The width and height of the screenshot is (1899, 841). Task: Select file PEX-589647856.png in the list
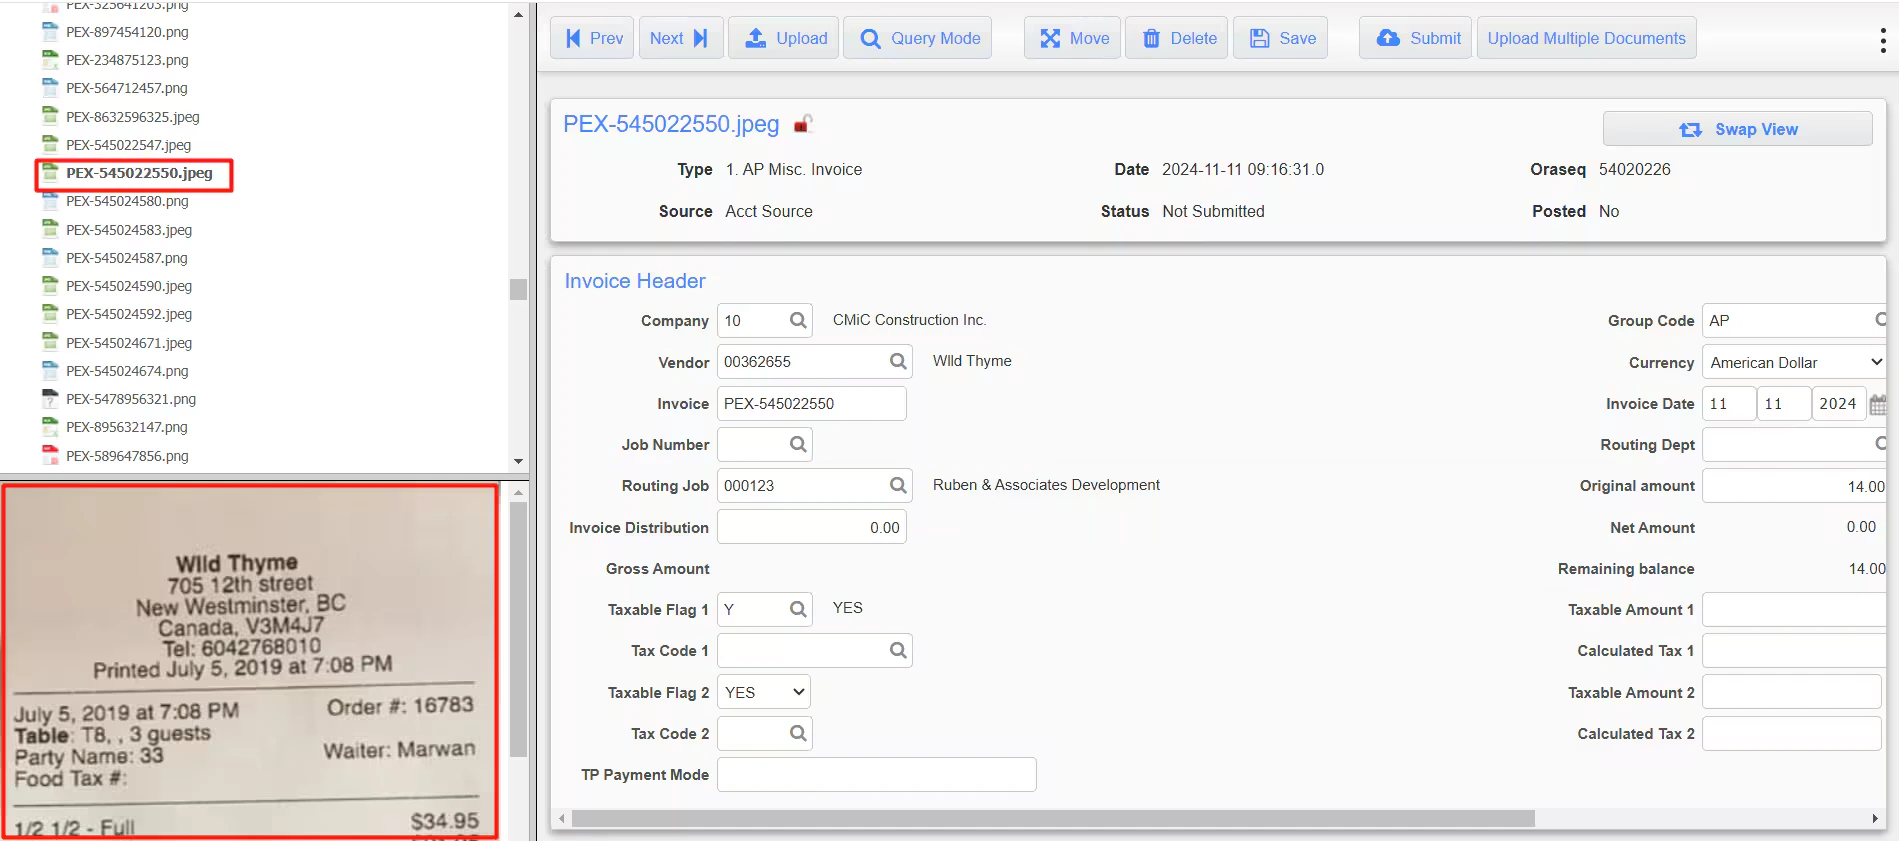coord(127,456)
